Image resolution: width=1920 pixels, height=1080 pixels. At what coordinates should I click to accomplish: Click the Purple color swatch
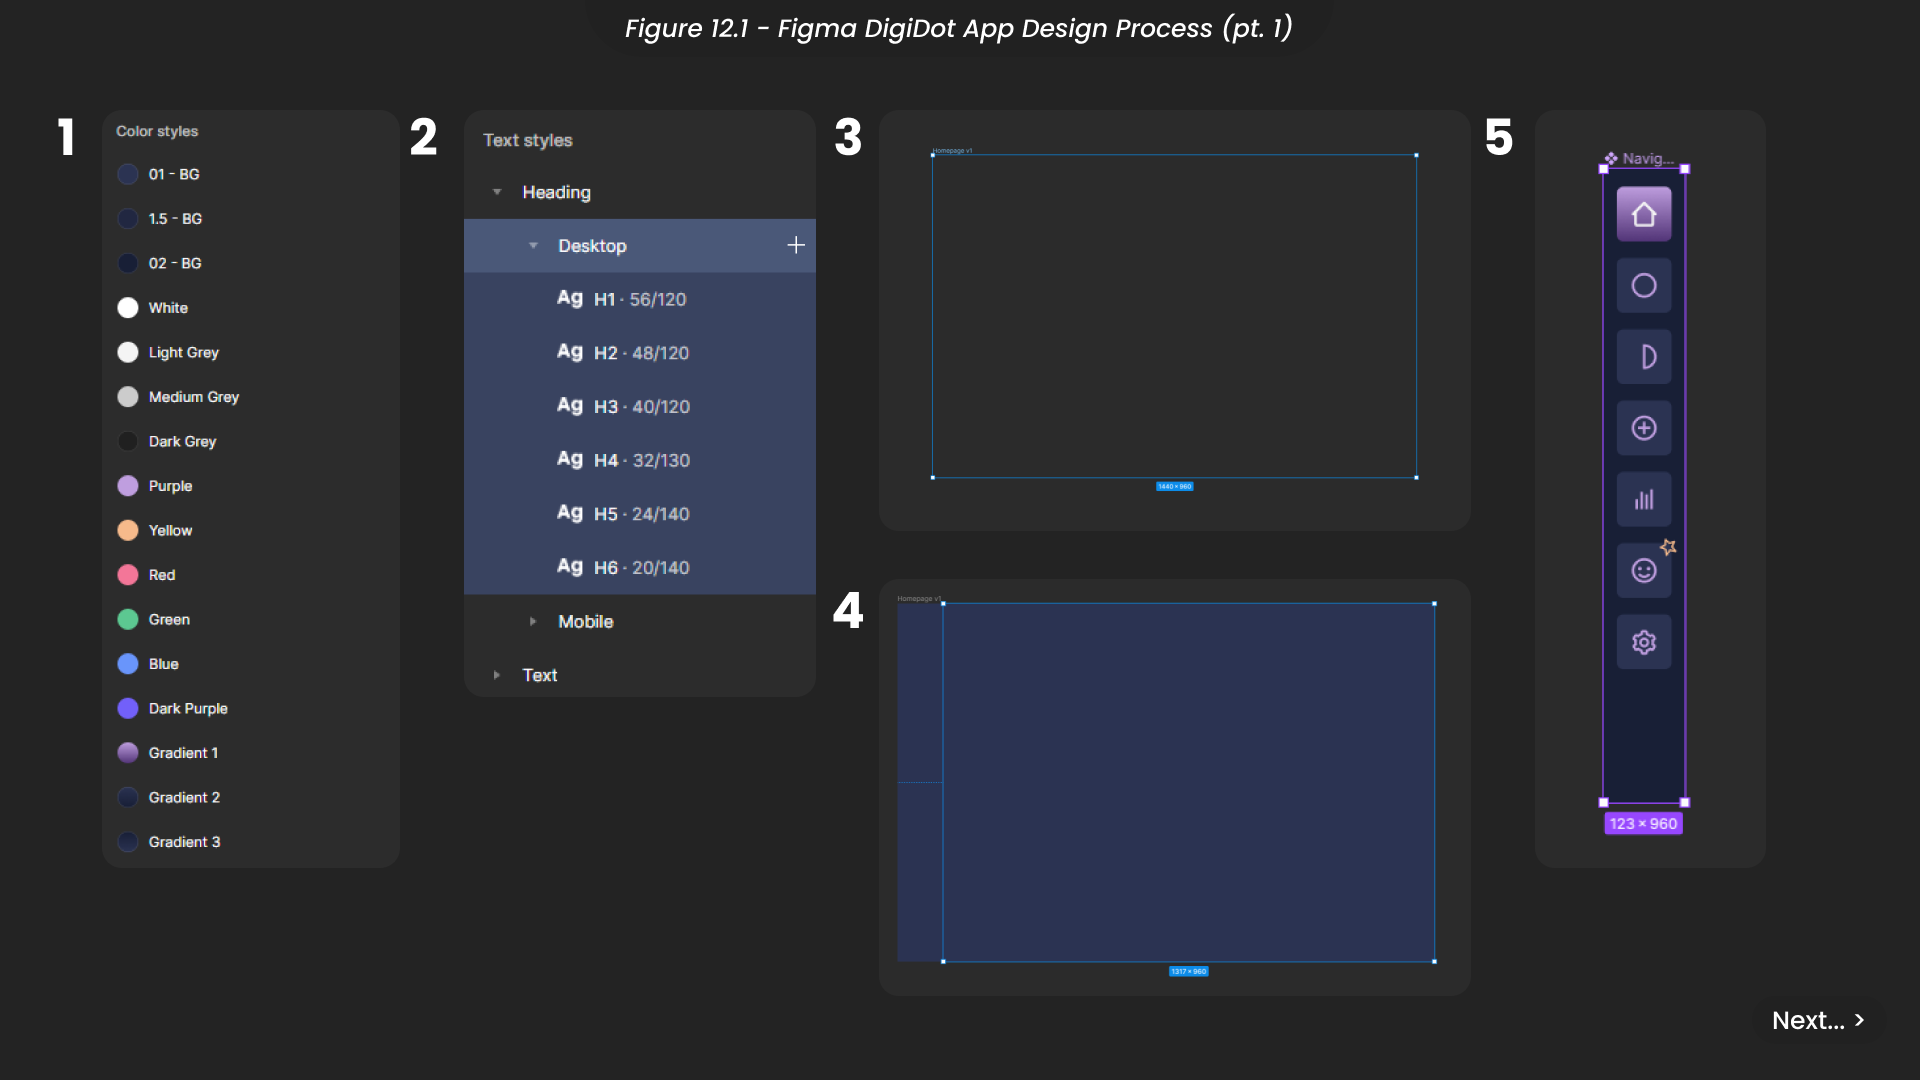[128, 486]
